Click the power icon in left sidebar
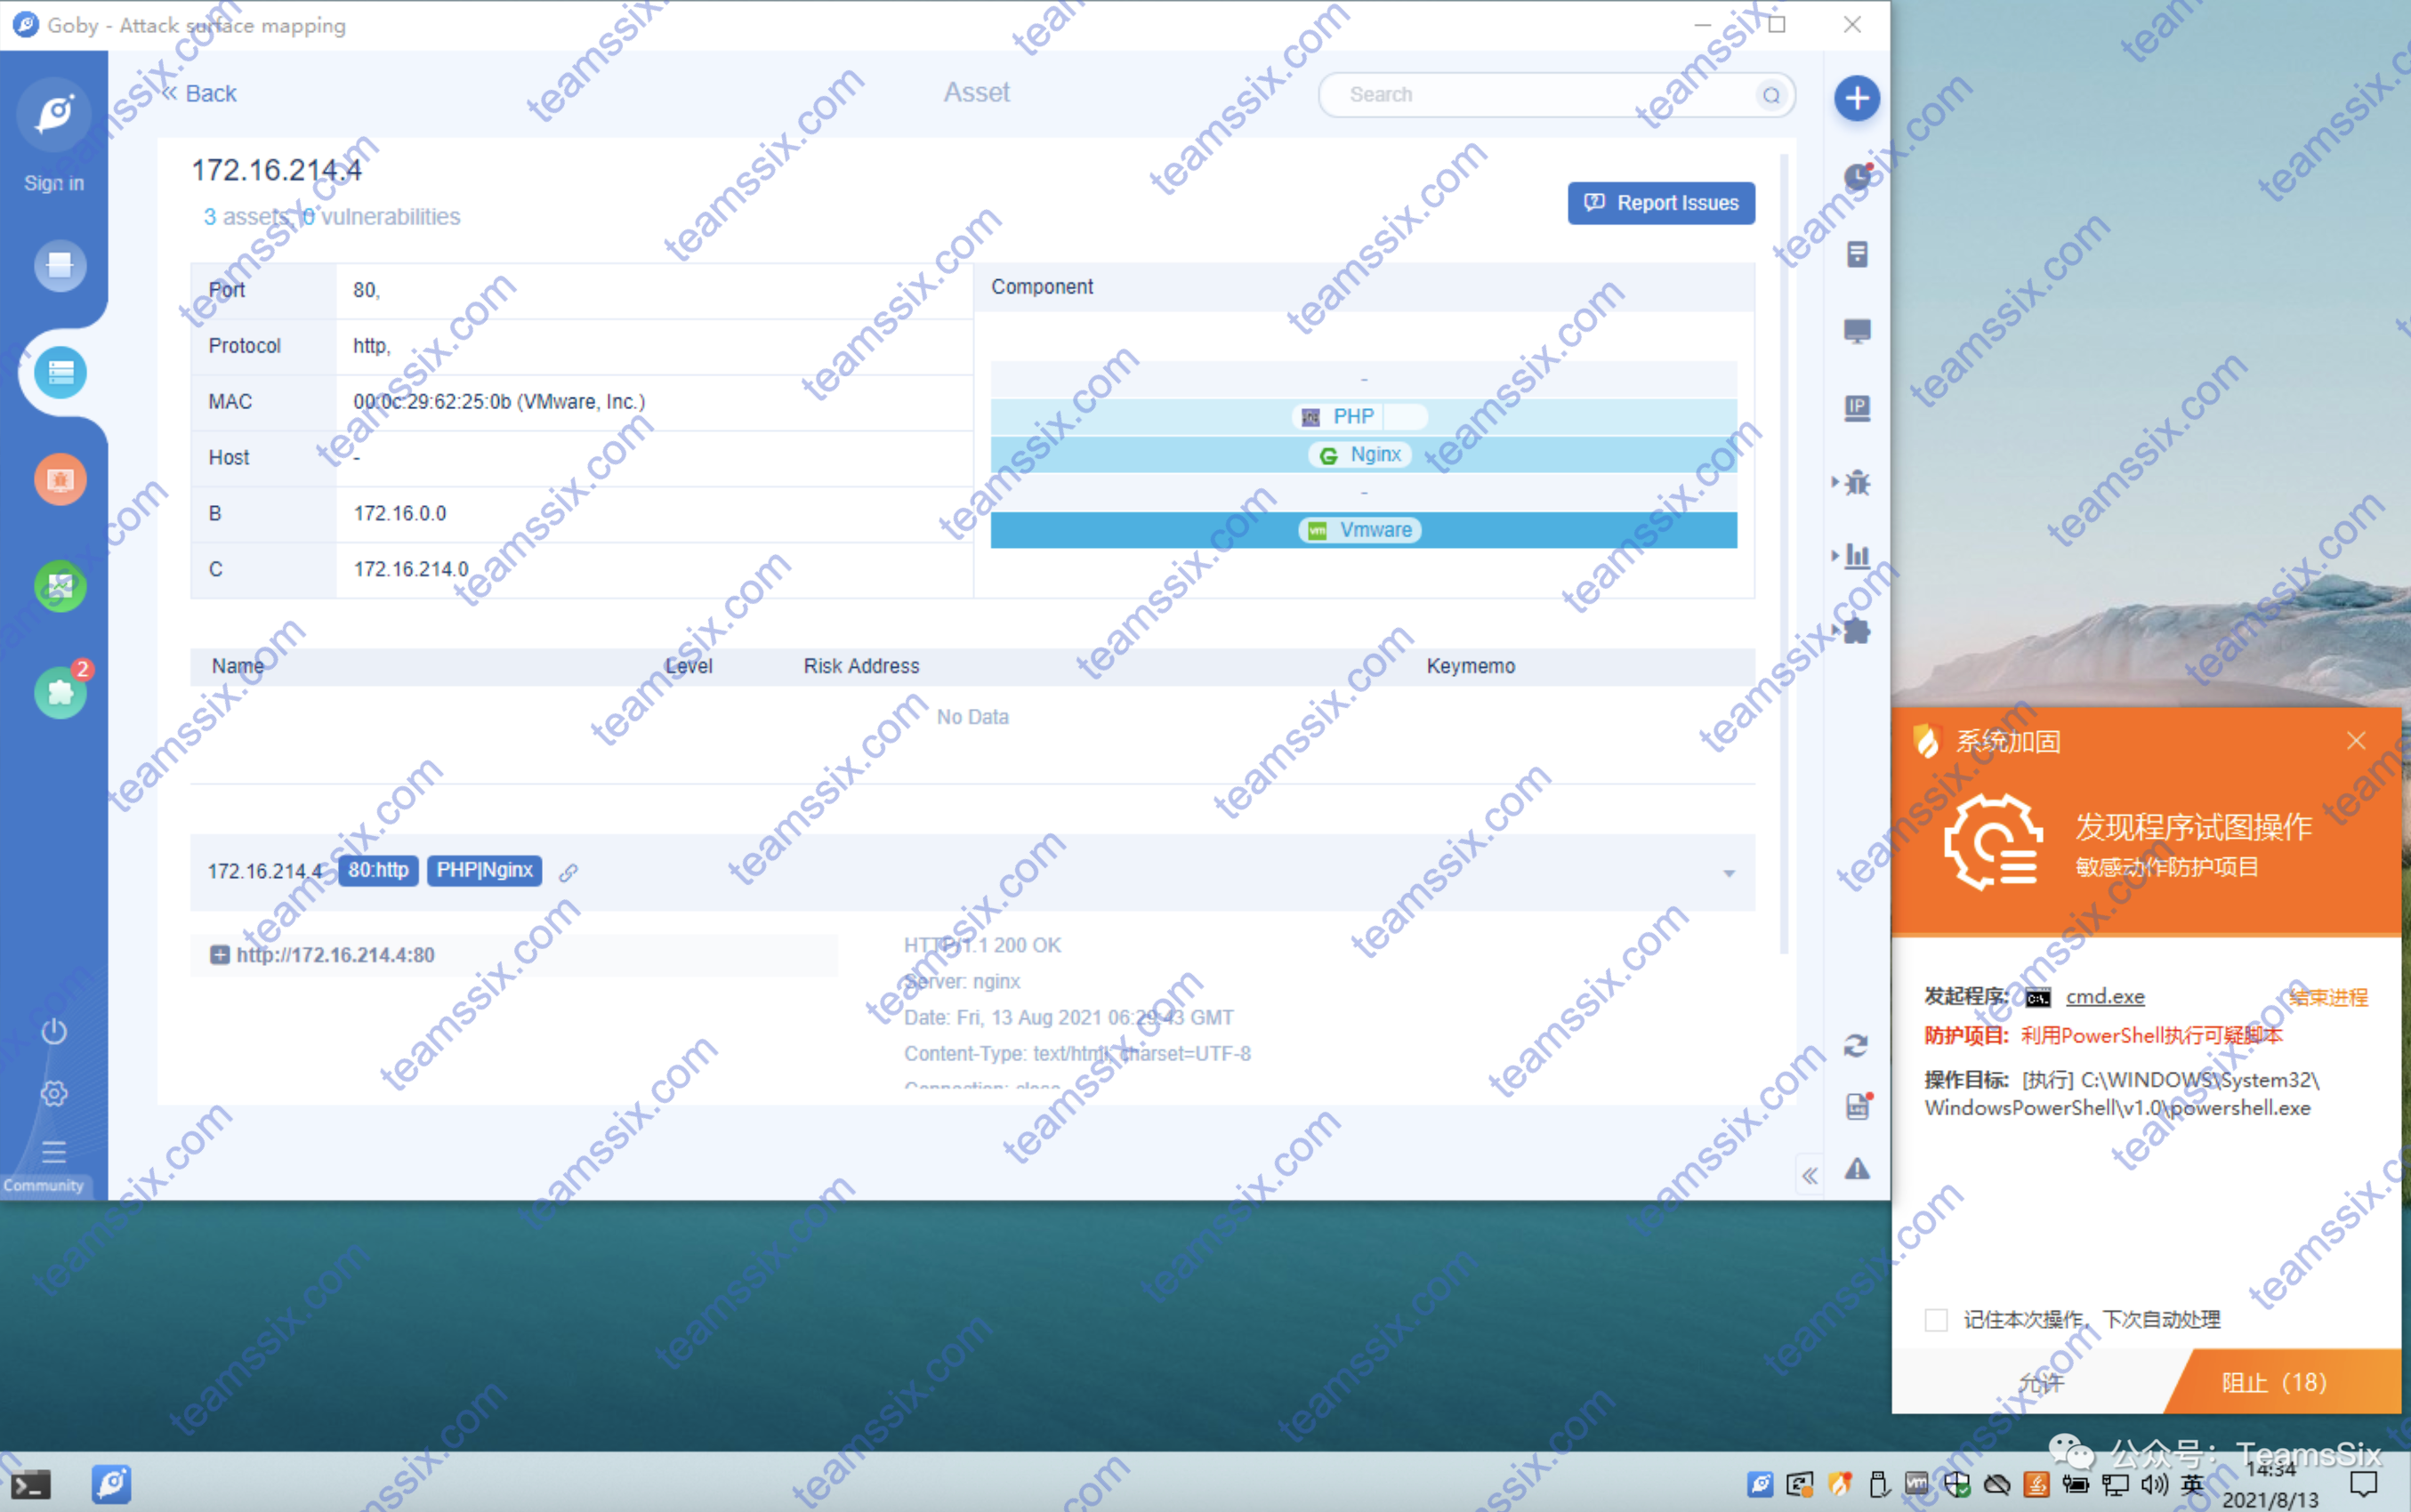Screen dimensions: 2411x1512 pyautogui.click(x=54, y=1031)
